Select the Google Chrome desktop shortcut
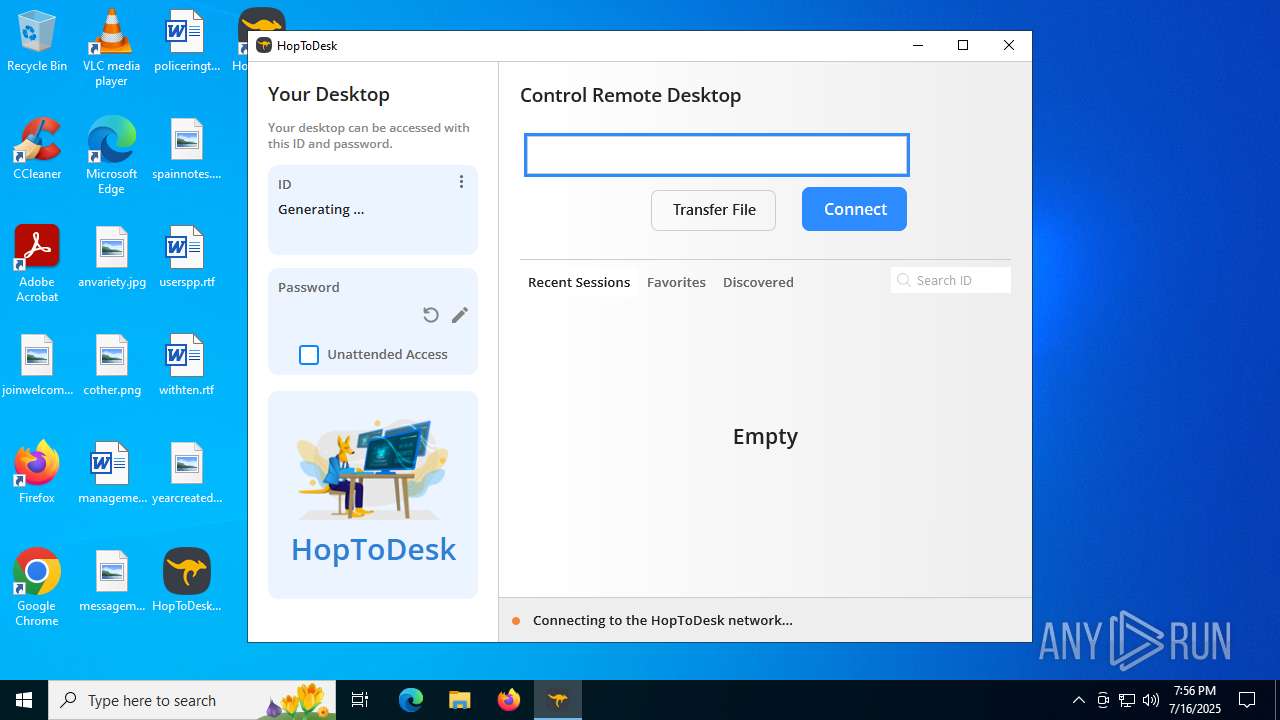This screenshot has width=1280, height=720. (37, 588)
